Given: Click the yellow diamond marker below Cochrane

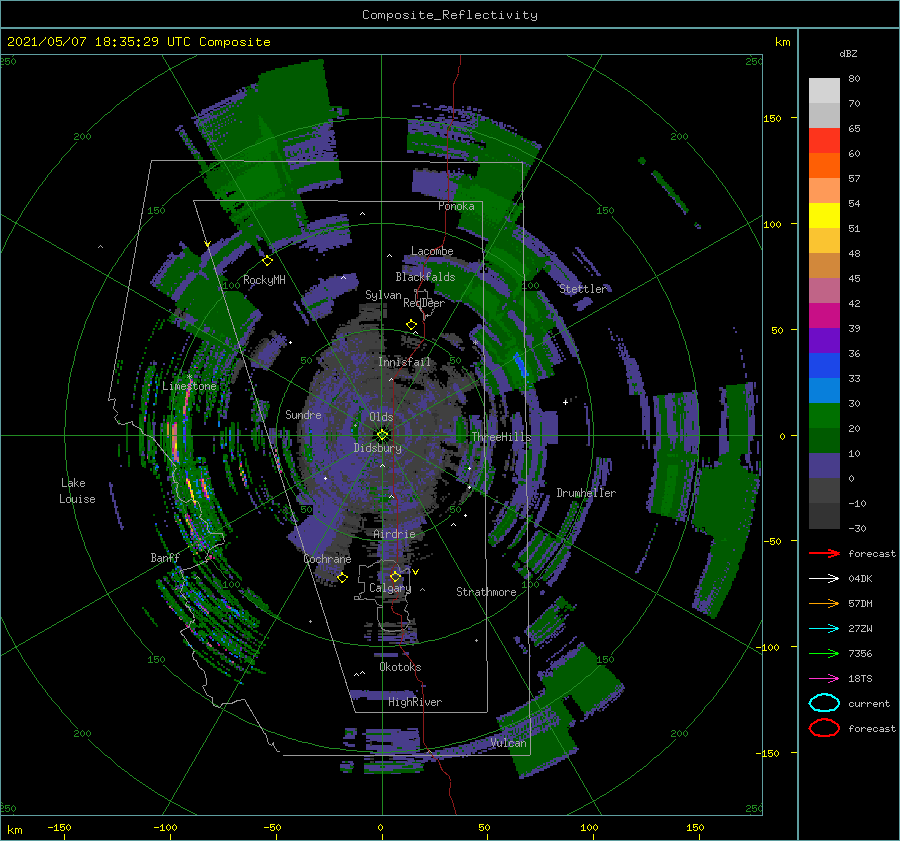Looking at the screenshot, I should [343, 578].
